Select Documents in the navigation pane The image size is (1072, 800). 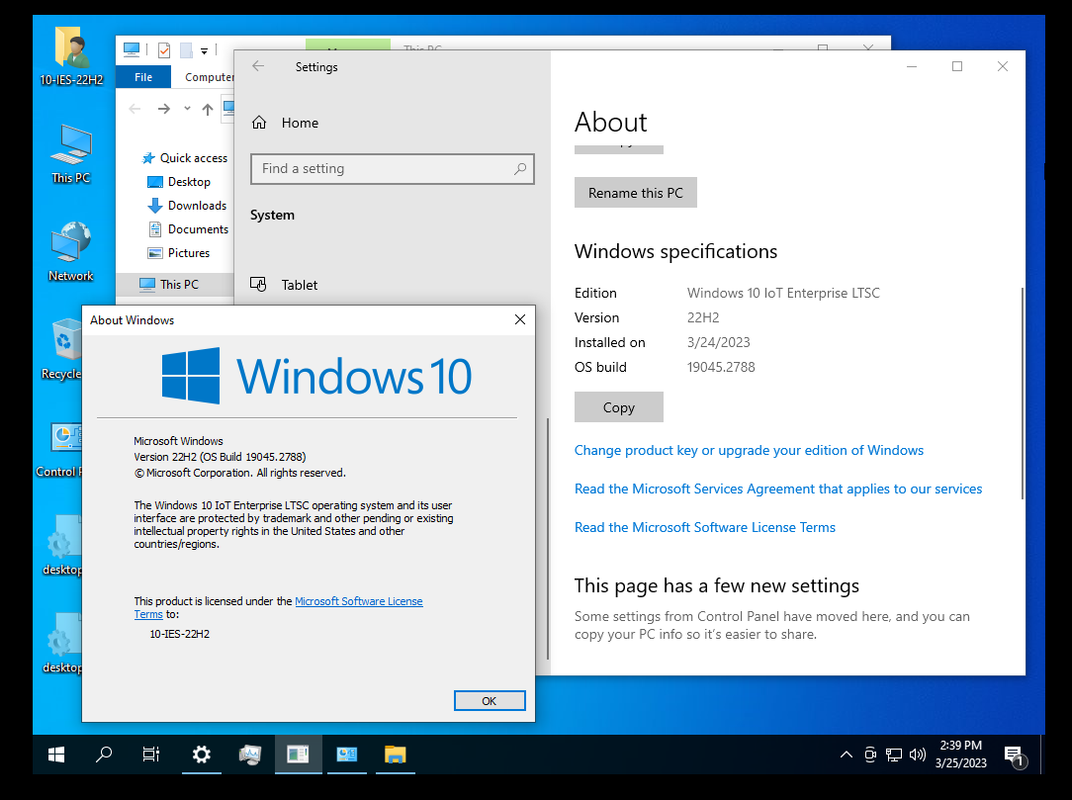188,229
